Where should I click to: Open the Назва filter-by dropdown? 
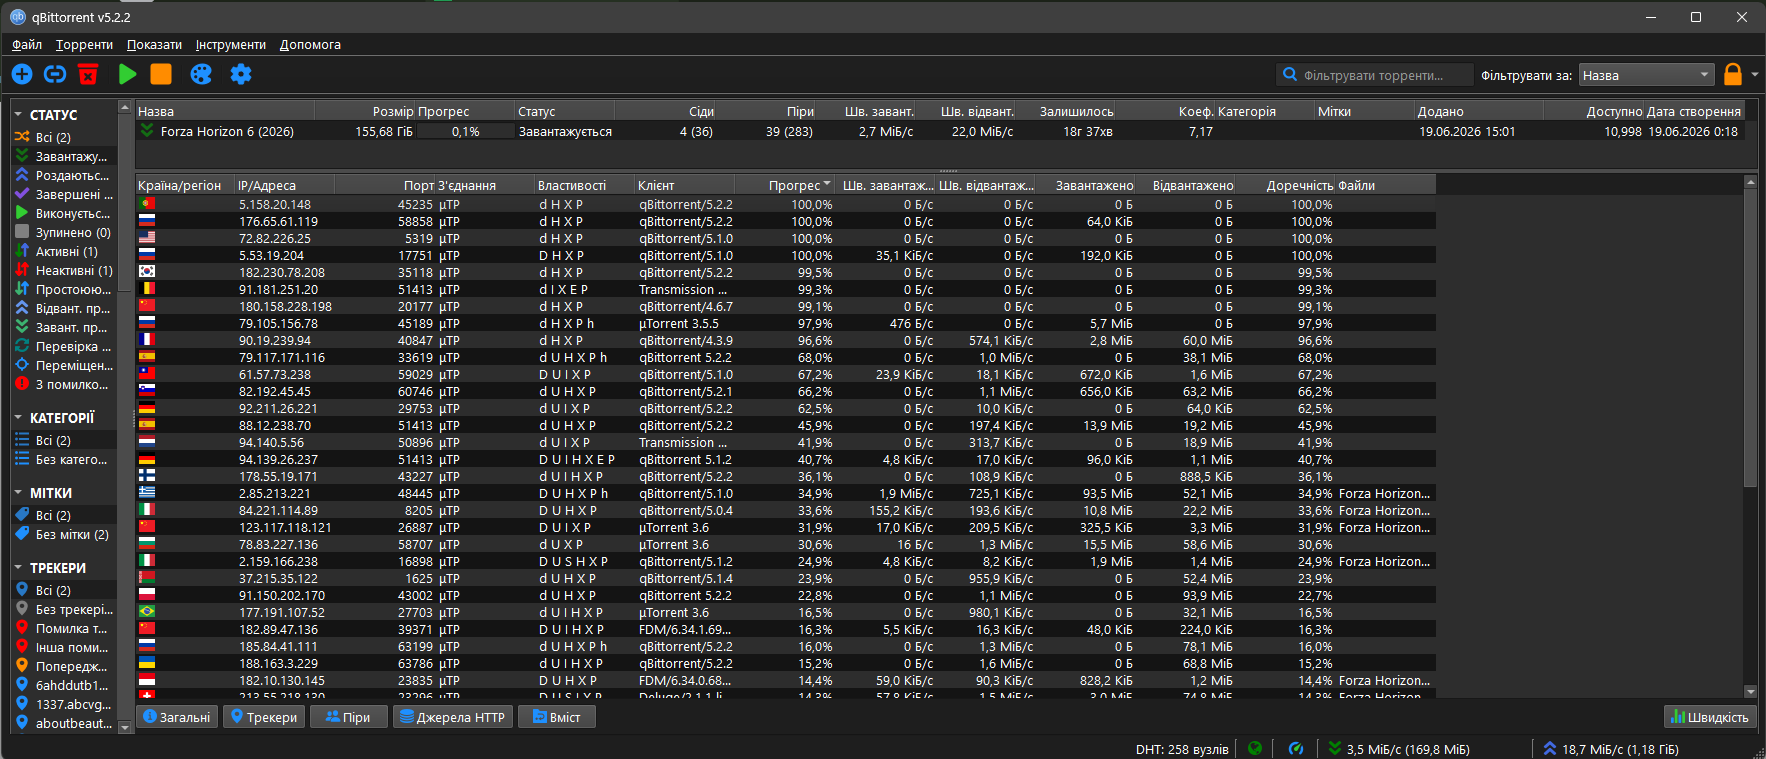click(x=1646, y=75)
